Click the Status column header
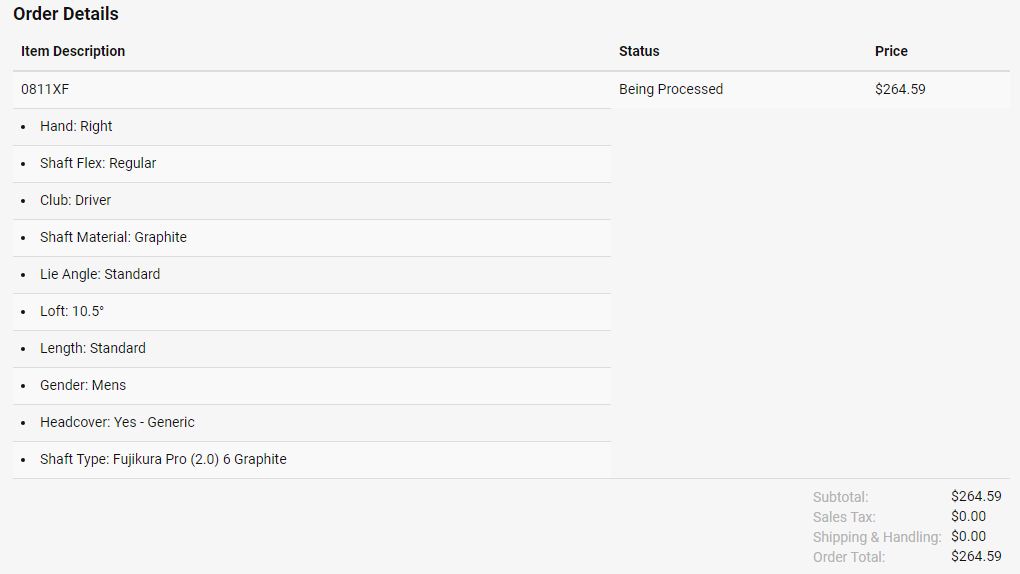 [x=639, y=51]
